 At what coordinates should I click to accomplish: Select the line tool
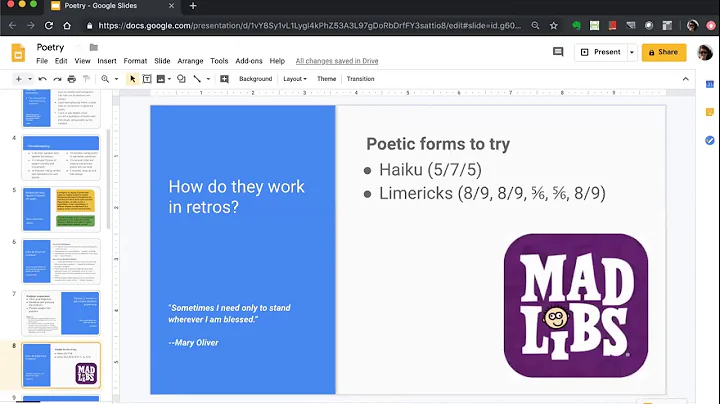click(197, 79)
